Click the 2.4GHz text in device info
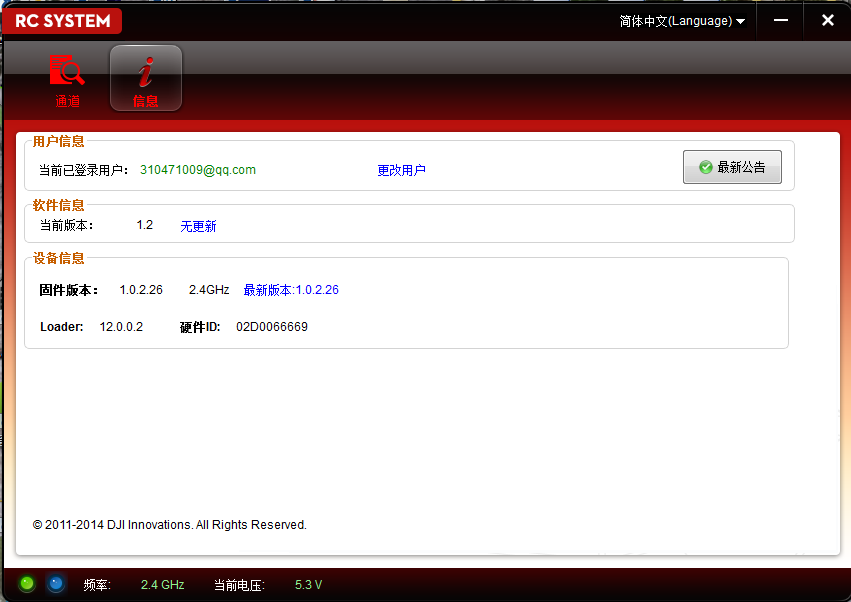The height and width of the screenshot is (602, 851). click(x=209, y=290)
